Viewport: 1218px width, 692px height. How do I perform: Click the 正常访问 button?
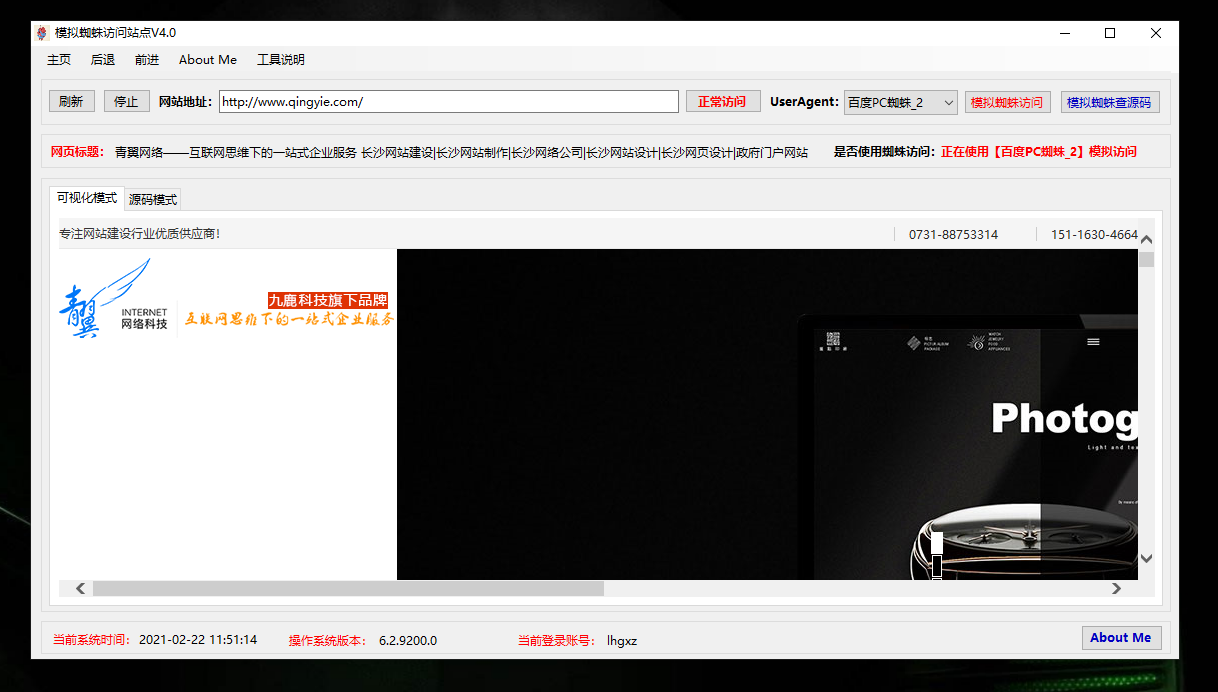click(722, 102)
